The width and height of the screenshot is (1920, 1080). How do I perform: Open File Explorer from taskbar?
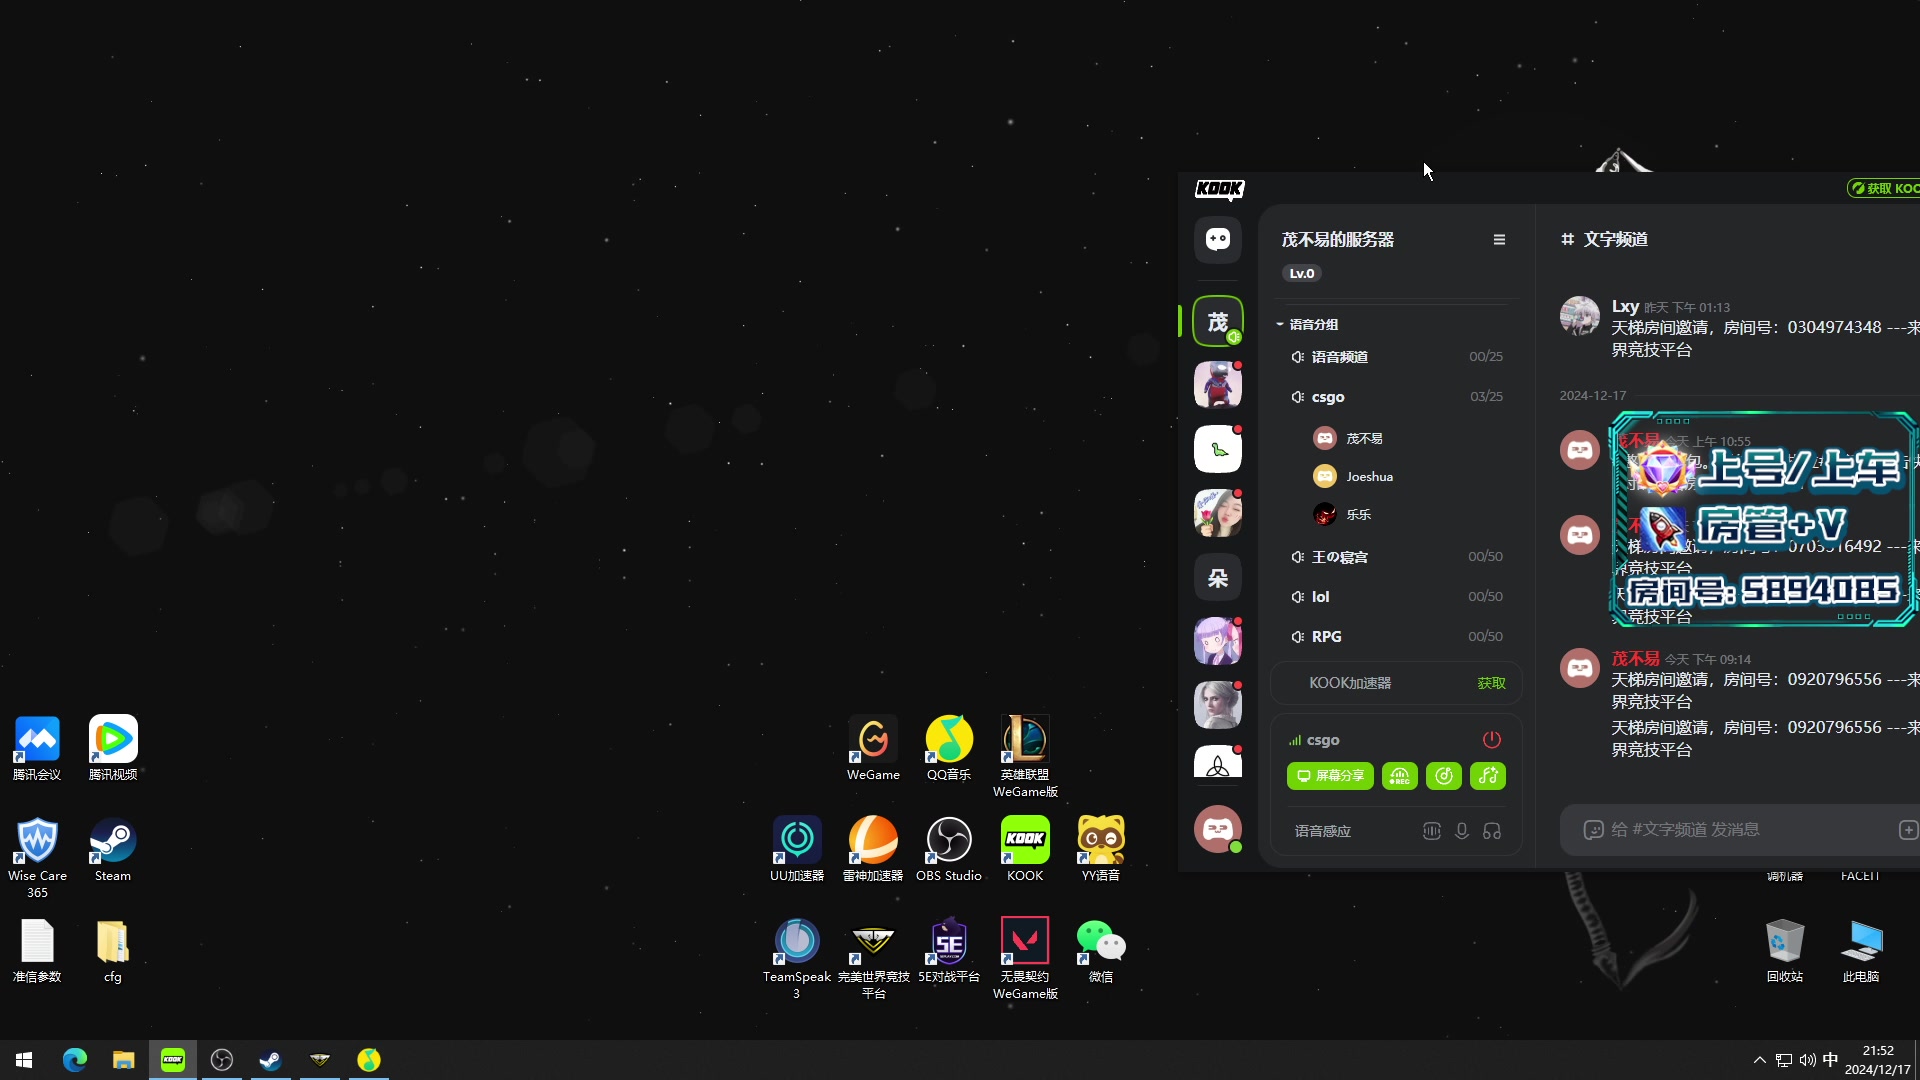(x=124, y=1060)
